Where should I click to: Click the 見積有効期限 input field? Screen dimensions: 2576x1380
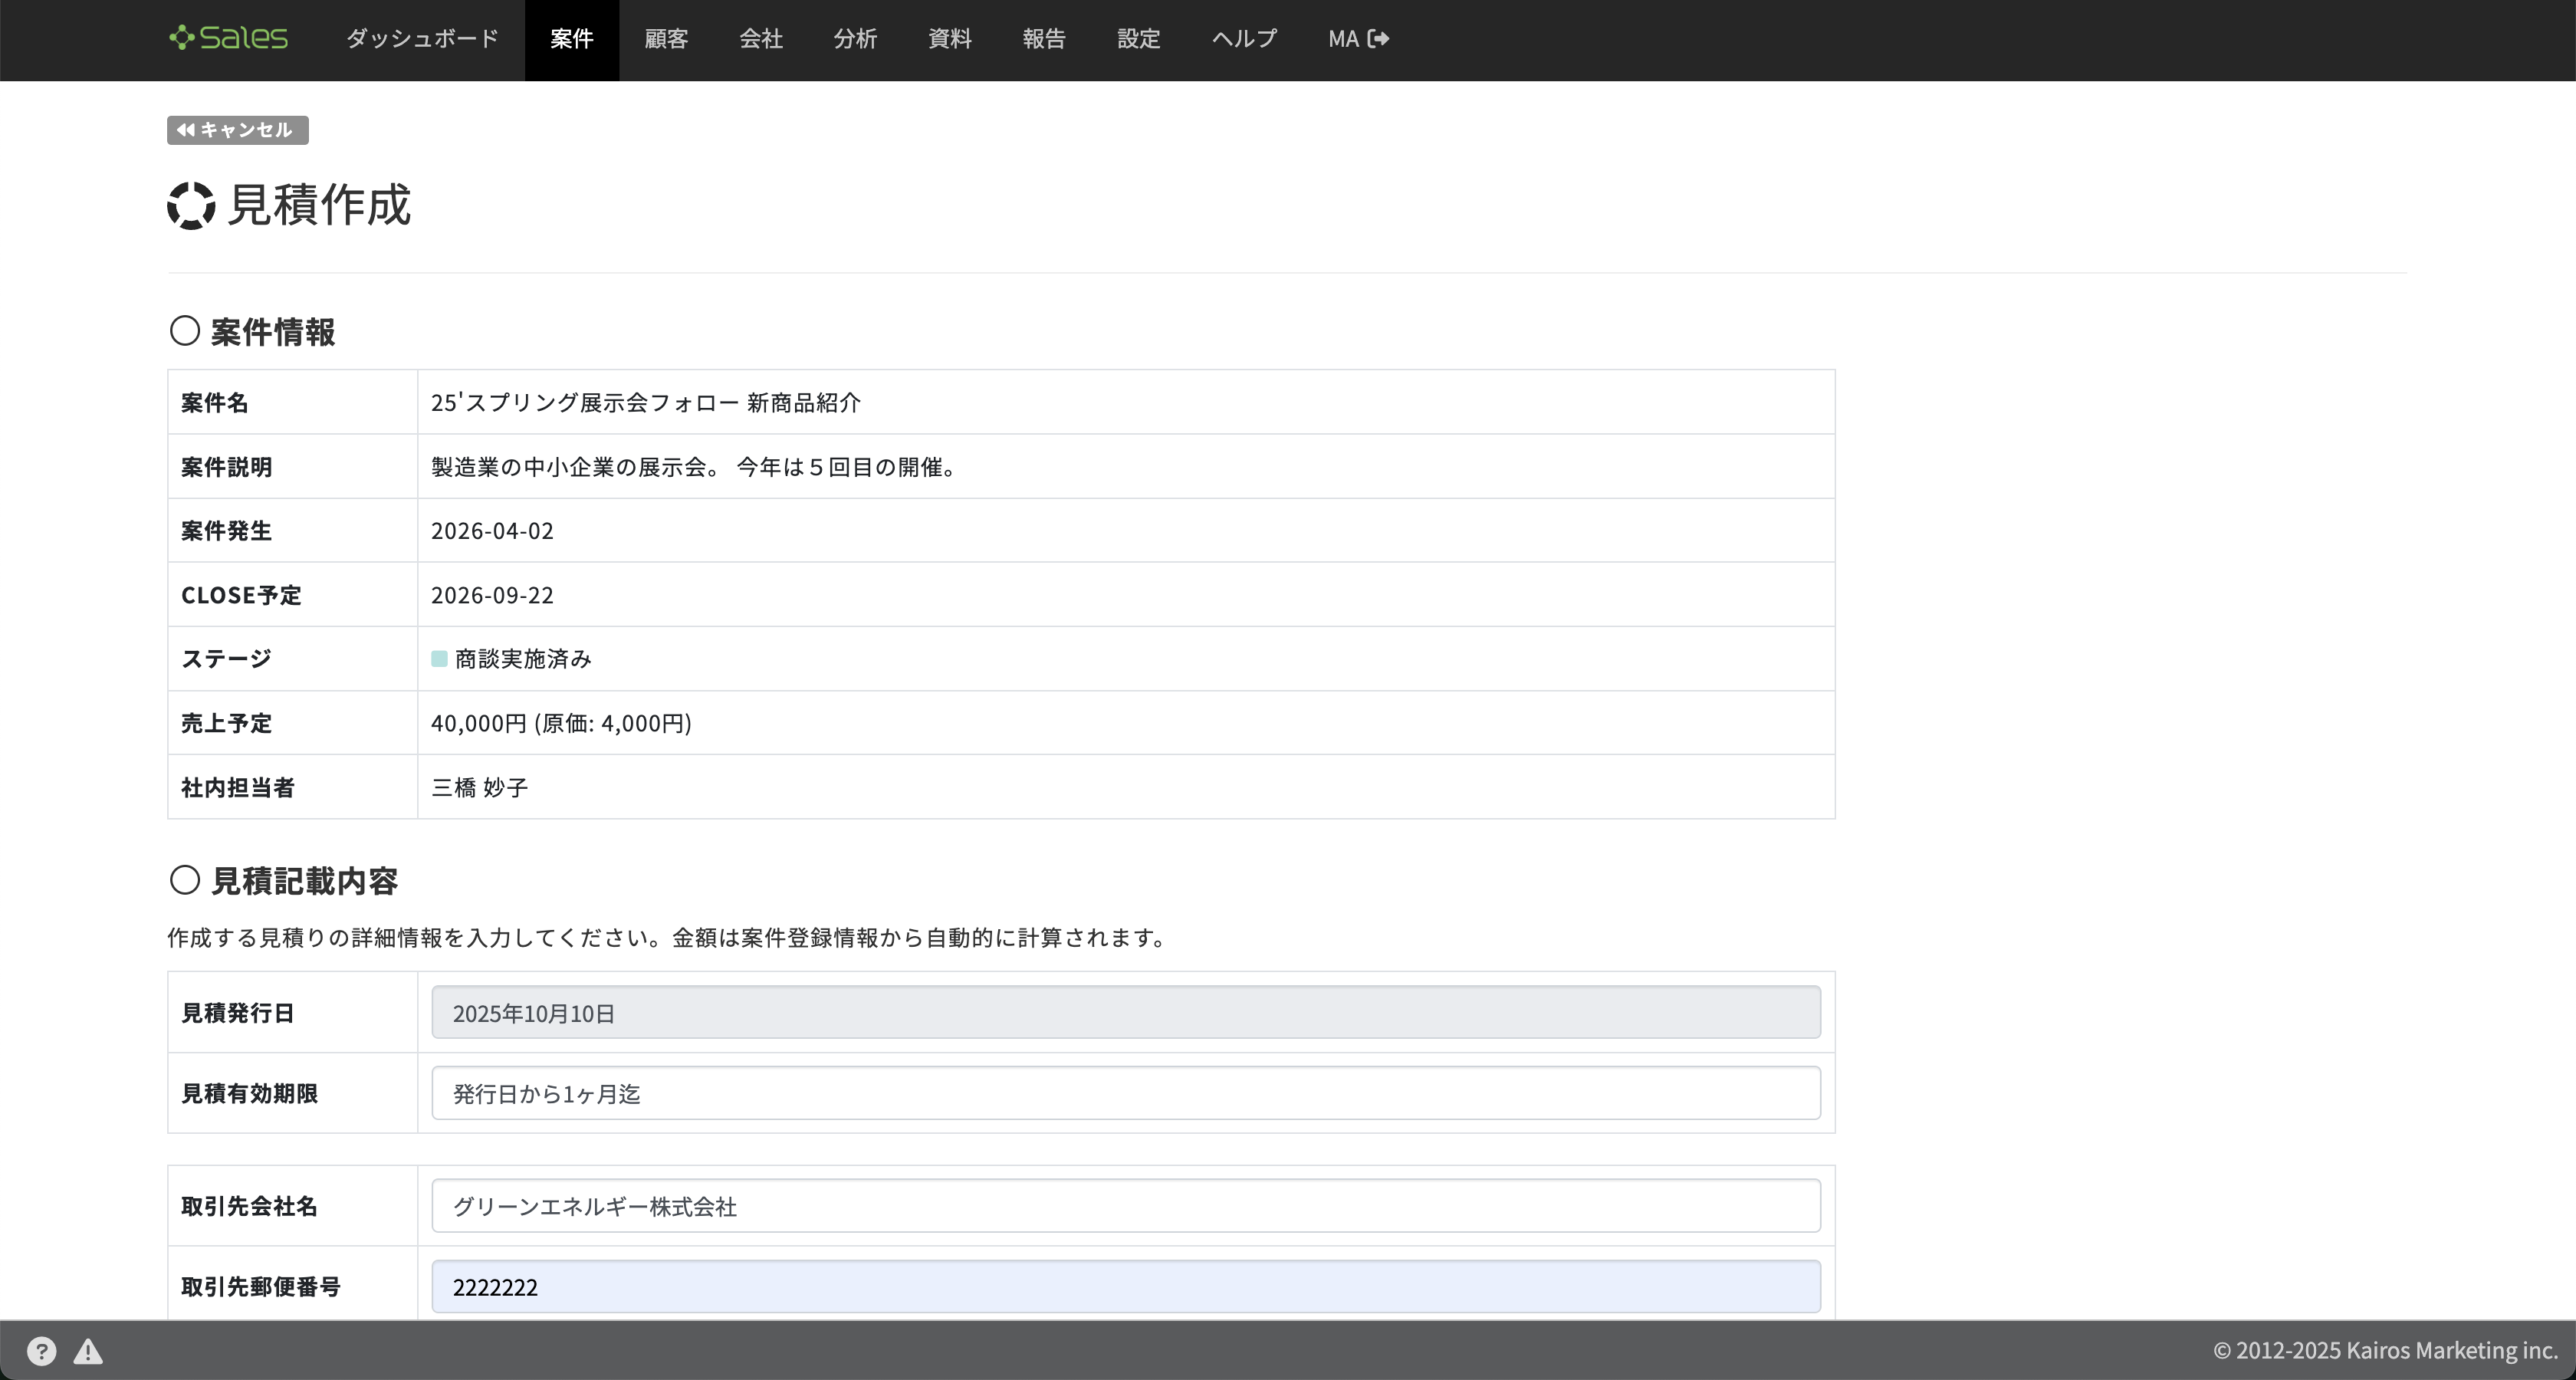[x=1125, y=1093]
